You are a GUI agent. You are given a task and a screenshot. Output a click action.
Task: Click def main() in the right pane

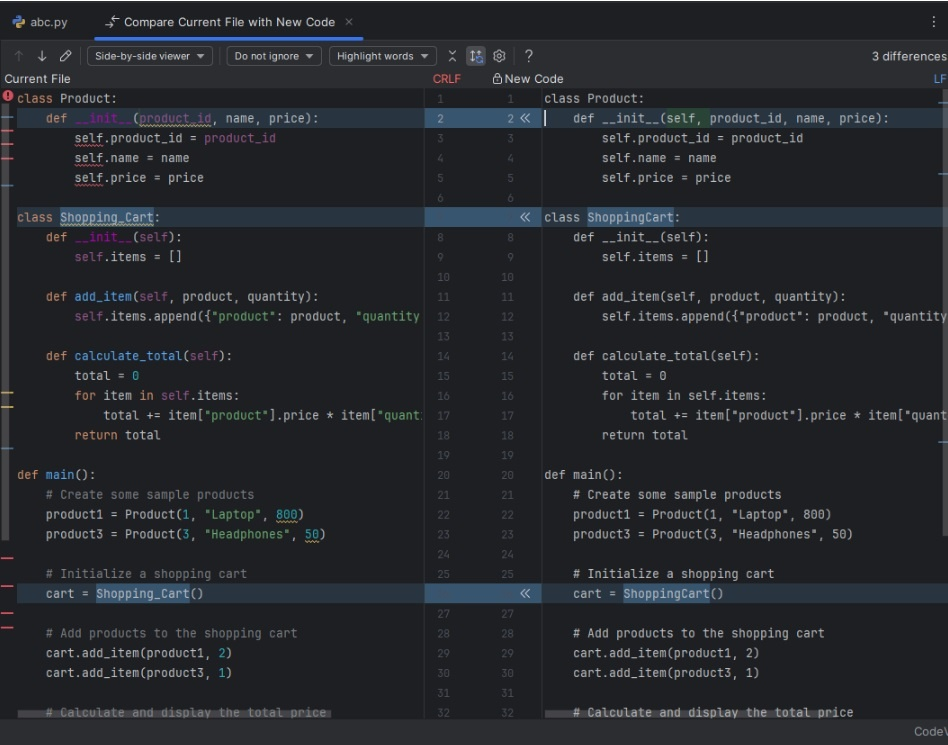pos(583,475)
